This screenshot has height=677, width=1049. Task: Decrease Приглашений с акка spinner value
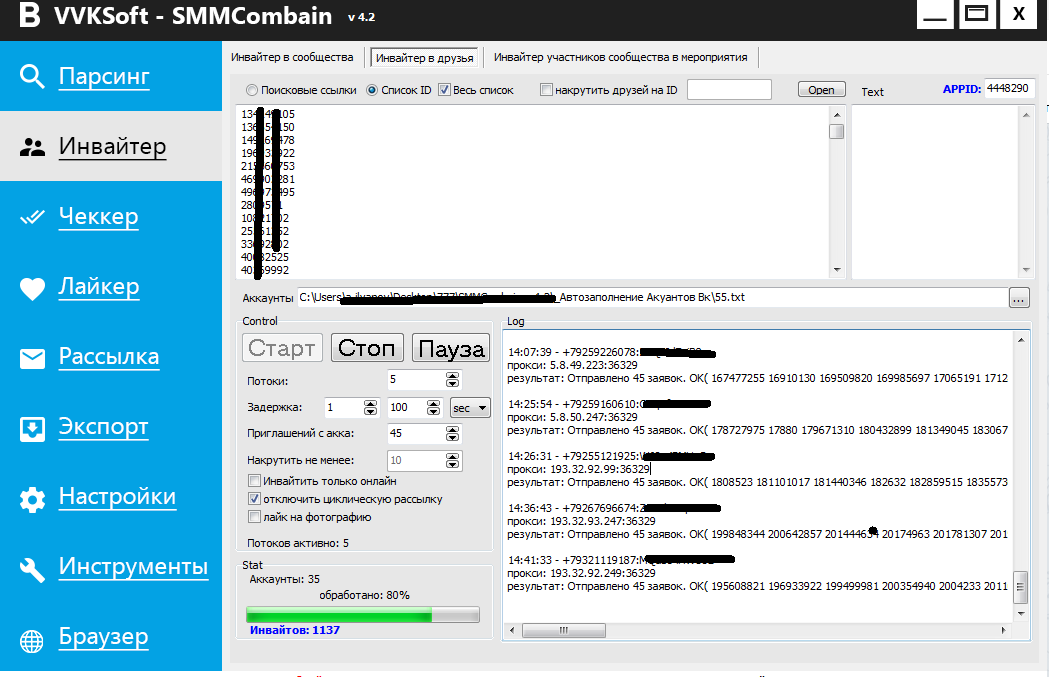tap(452, 438)
